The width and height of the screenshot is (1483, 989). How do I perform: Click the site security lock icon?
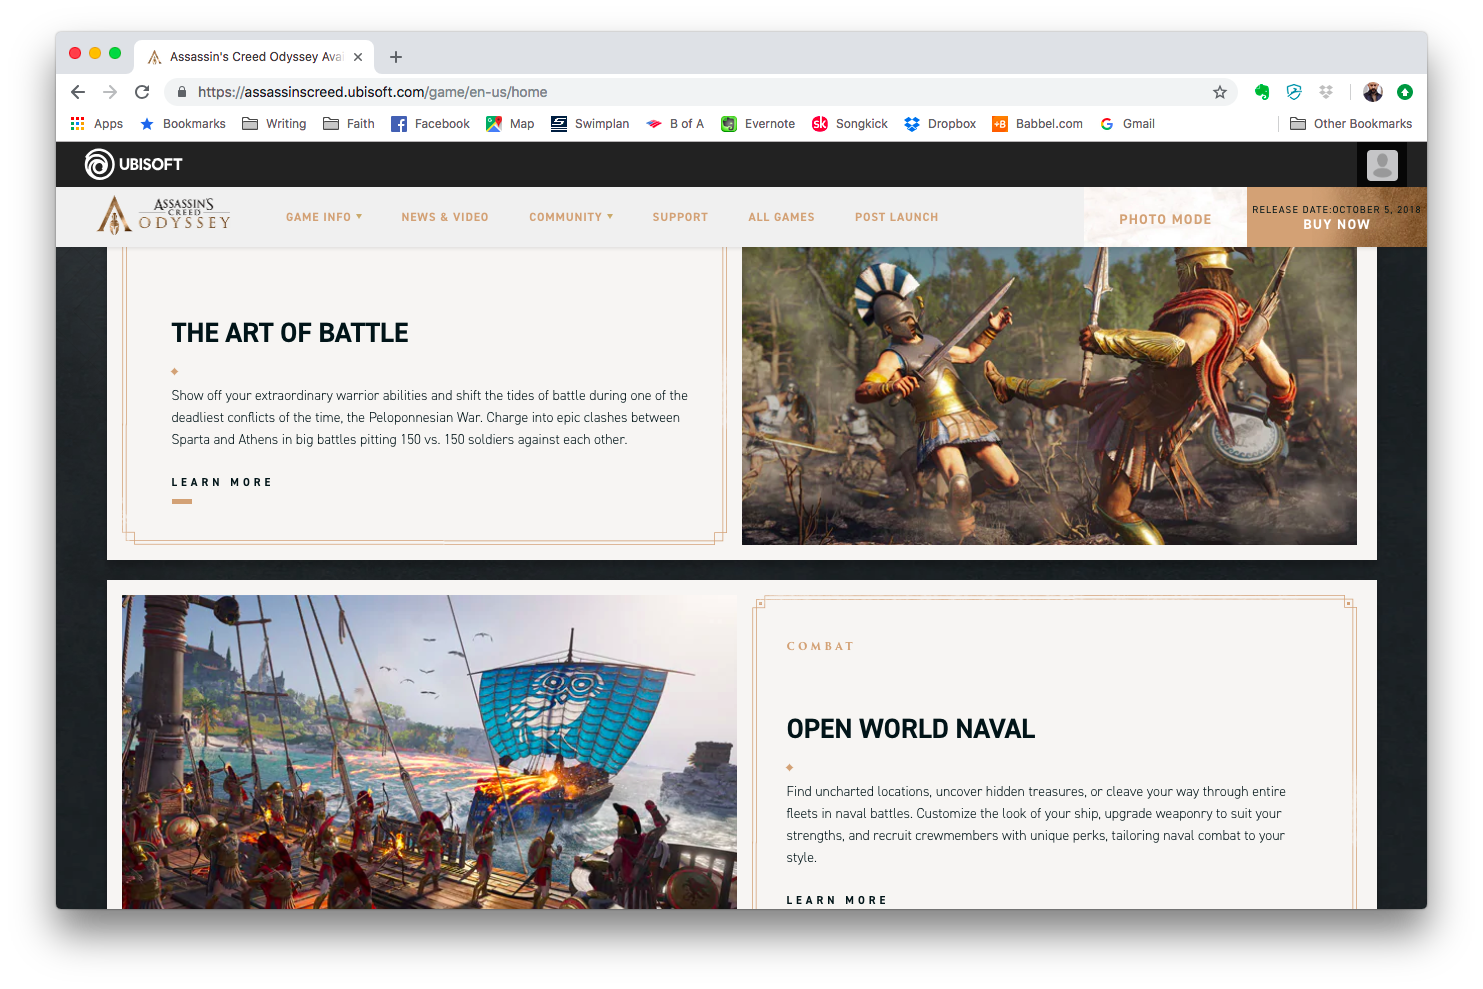(x=182, y=92)
